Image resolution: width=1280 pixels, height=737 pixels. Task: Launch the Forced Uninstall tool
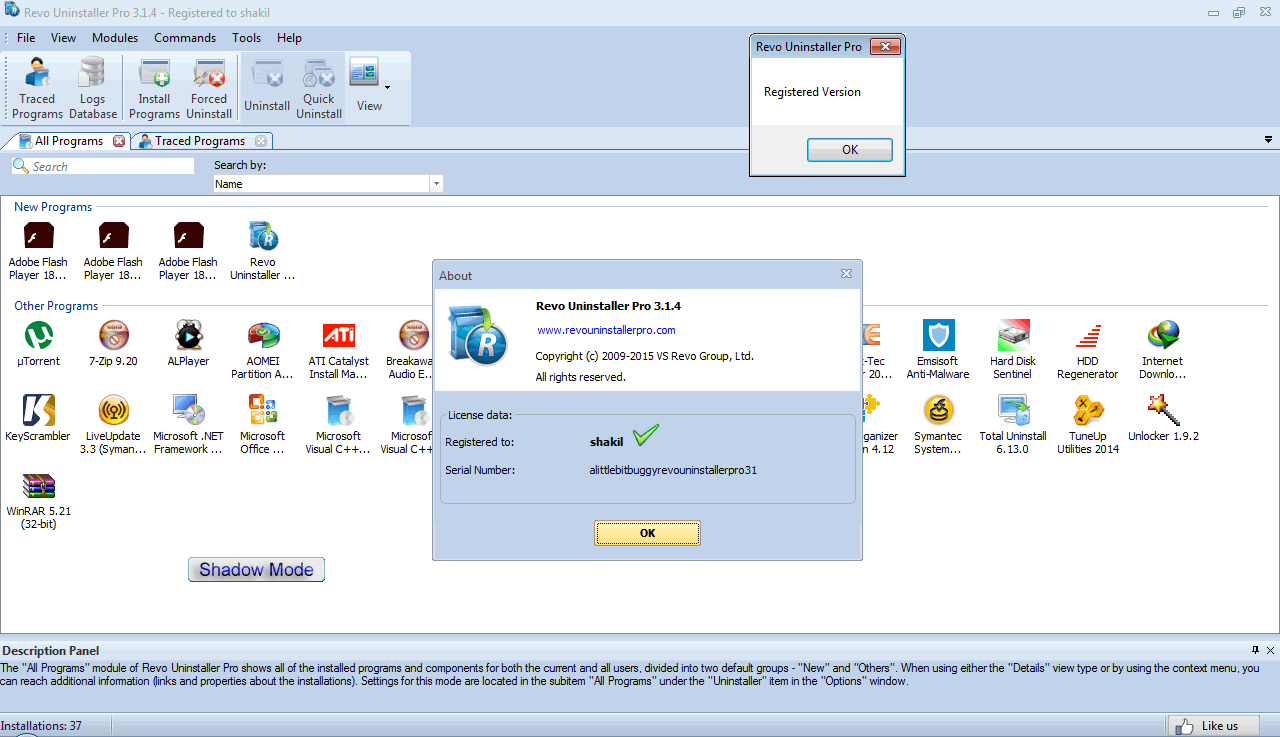209,89
